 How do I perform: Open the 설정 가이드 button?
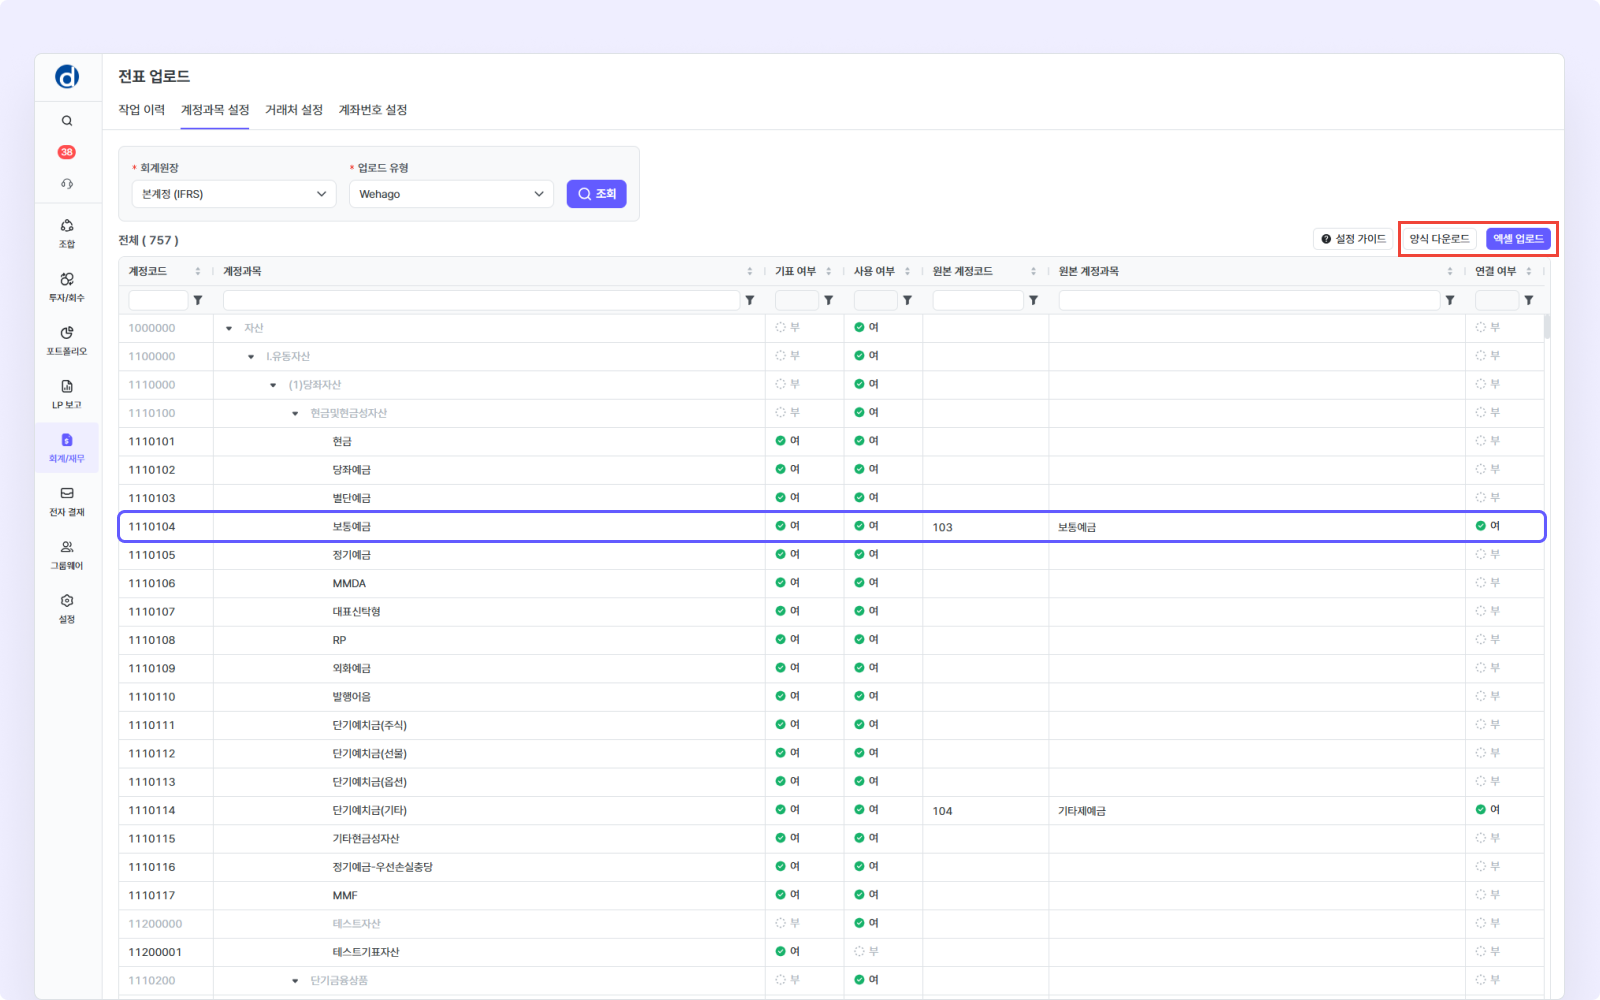point(1353,239)
